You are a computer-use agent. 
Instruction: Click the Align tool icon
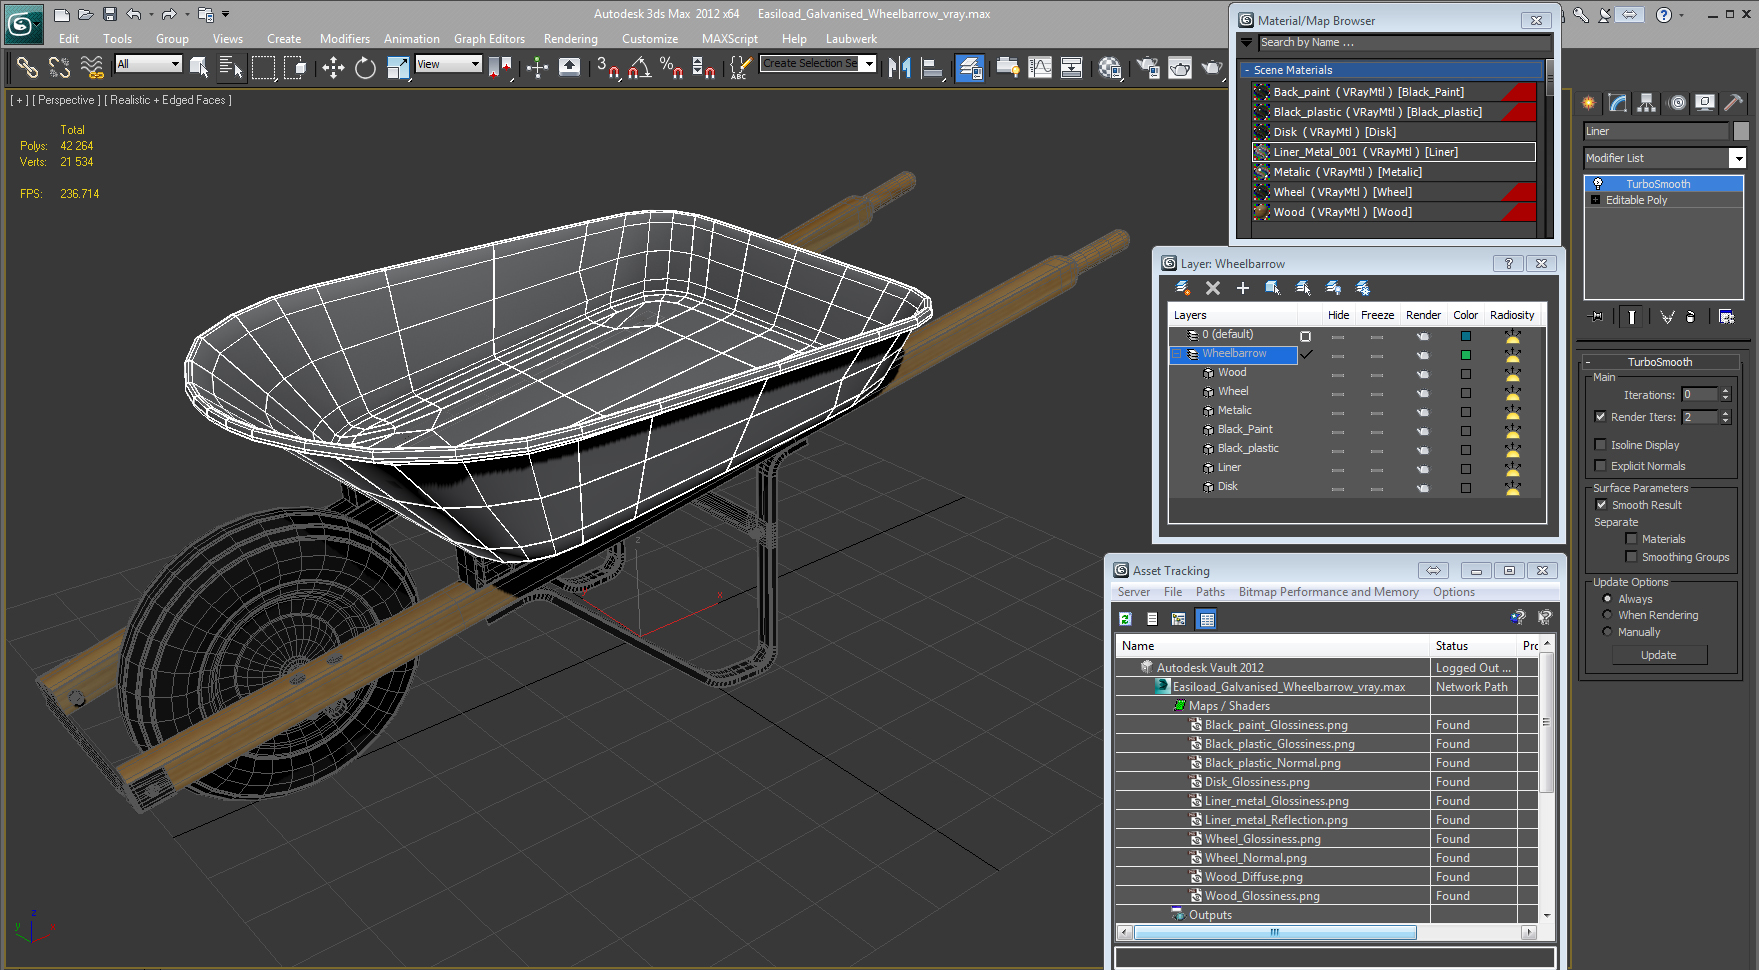point(932,67)
